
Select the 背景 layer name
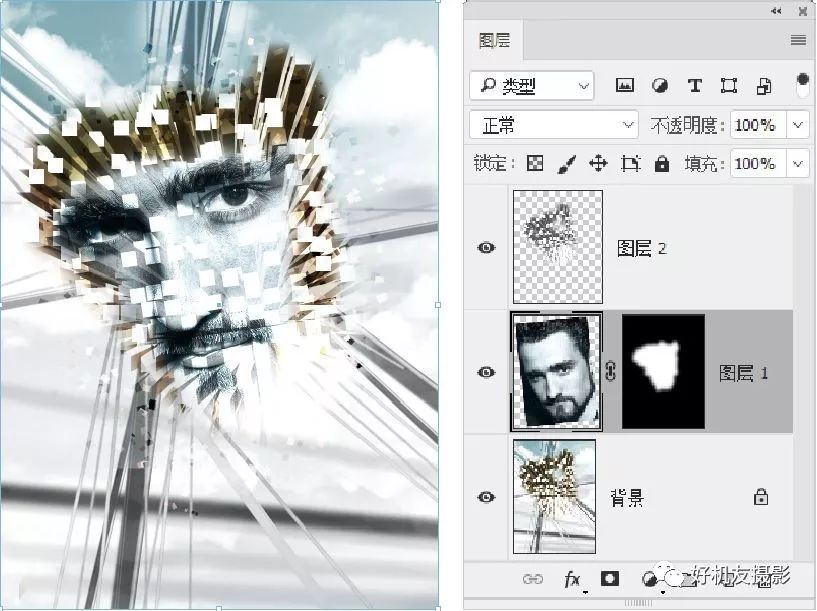click(627, 498)
